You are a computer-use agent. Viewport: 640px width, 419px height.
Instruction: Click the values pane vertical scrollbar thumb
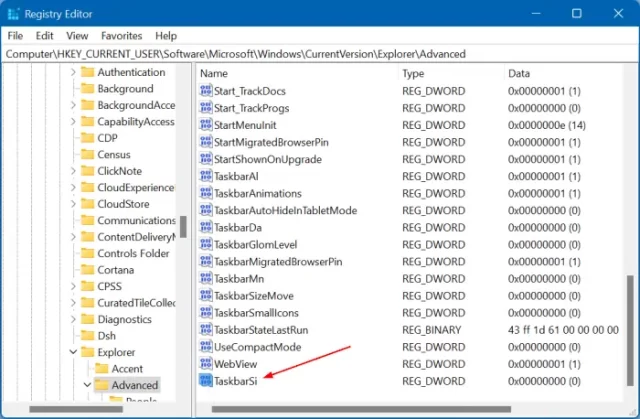(630, 330)
